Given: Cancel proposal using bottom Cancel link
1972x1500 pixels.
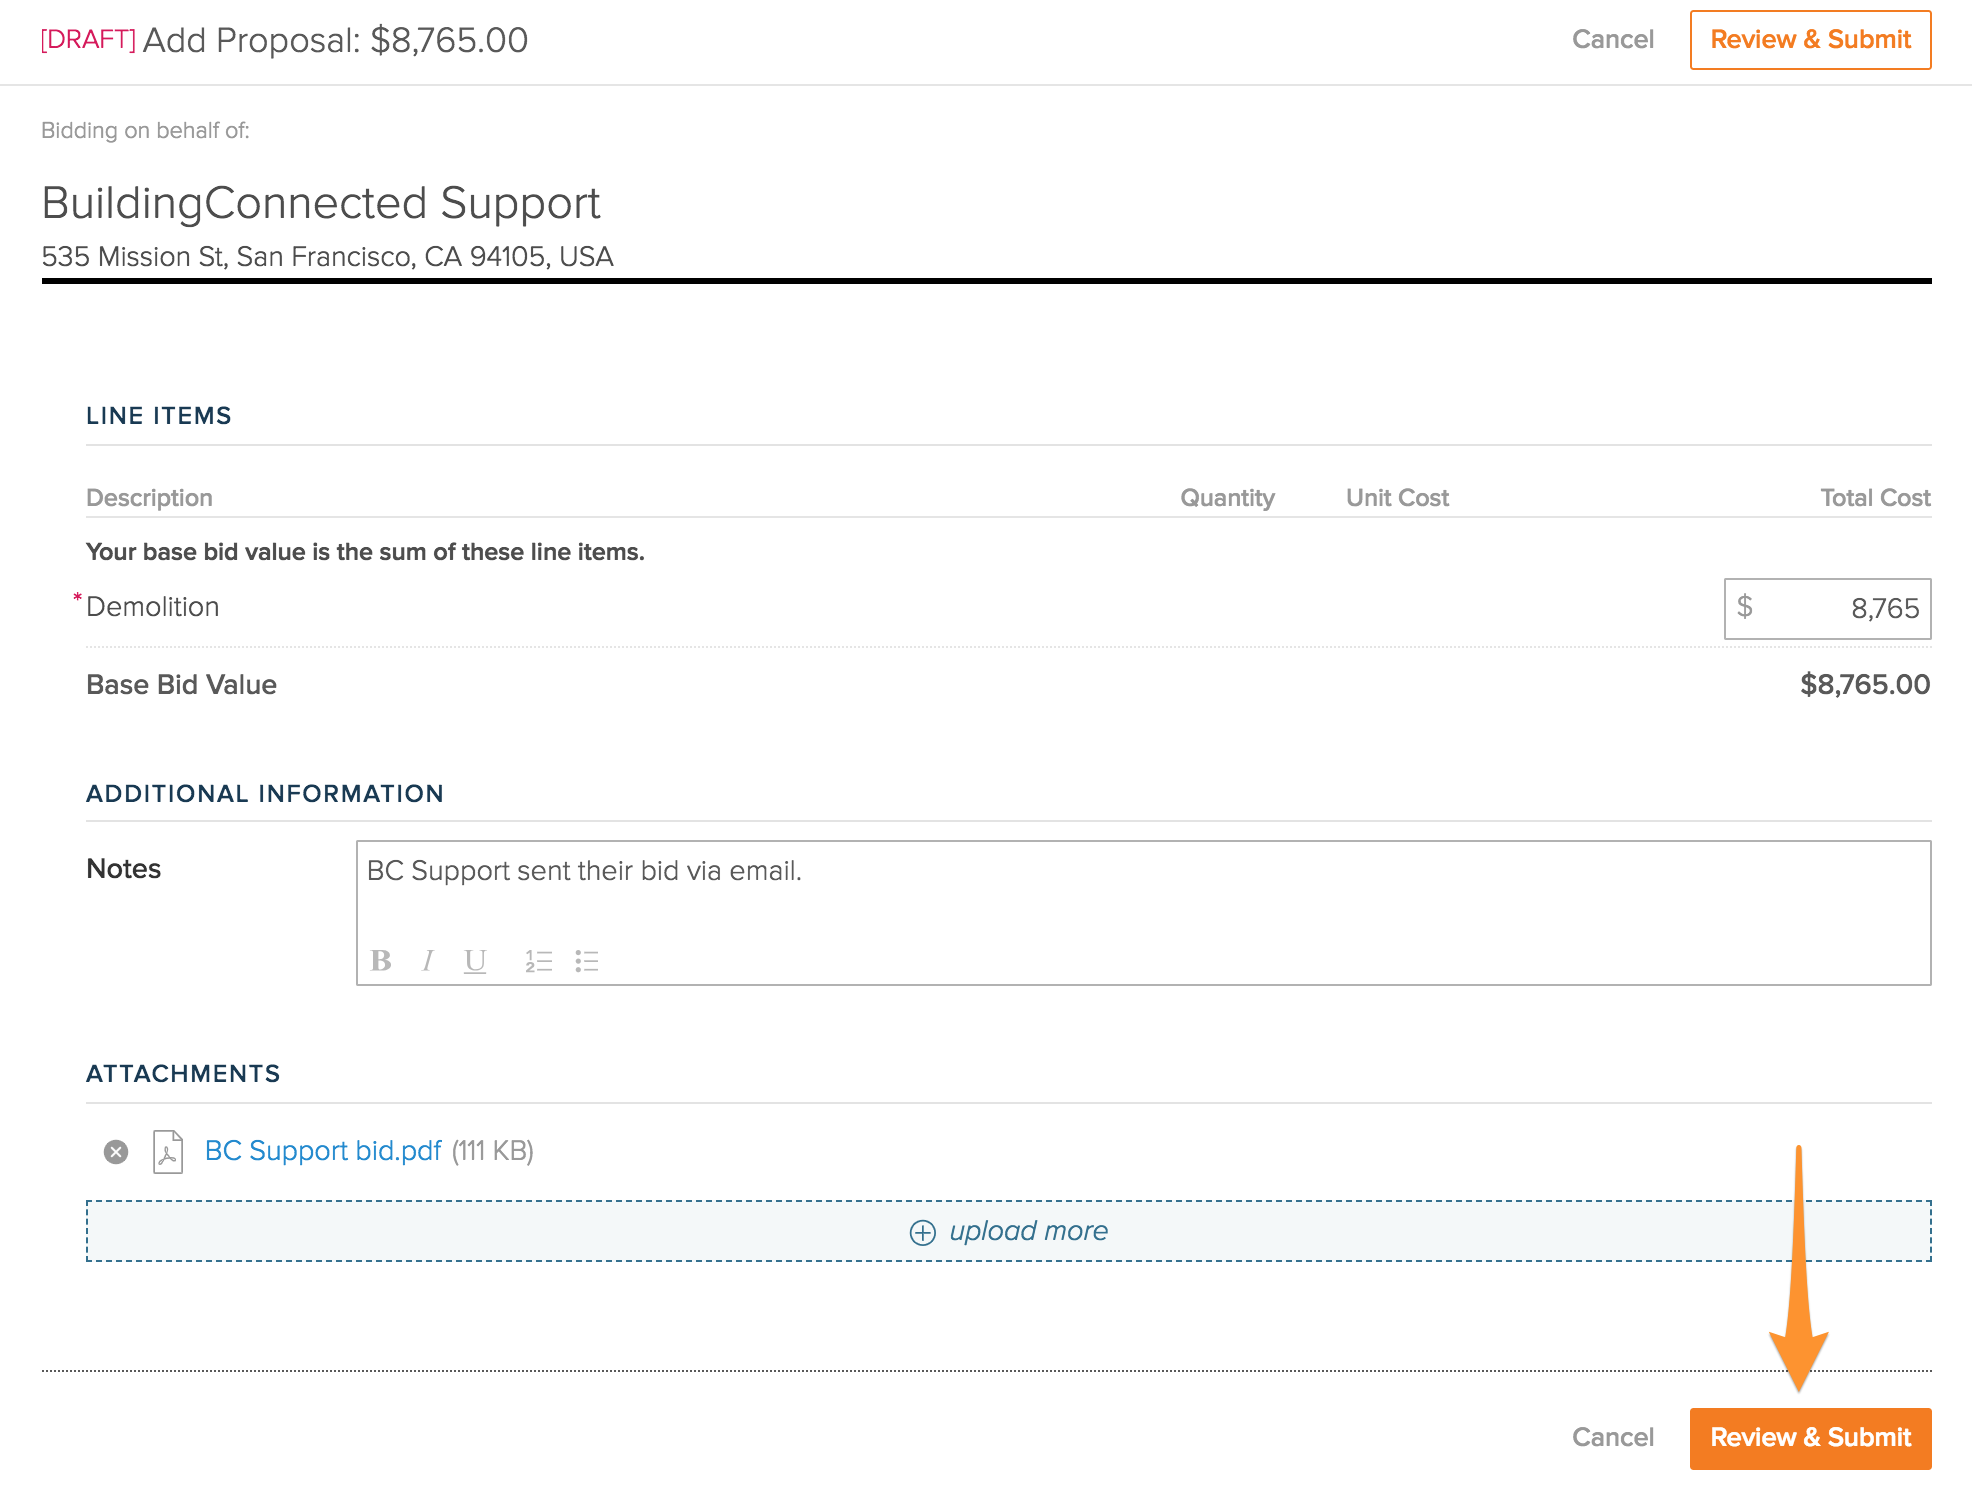Looking at the screenshot, I should [x=1612, y=1438].
